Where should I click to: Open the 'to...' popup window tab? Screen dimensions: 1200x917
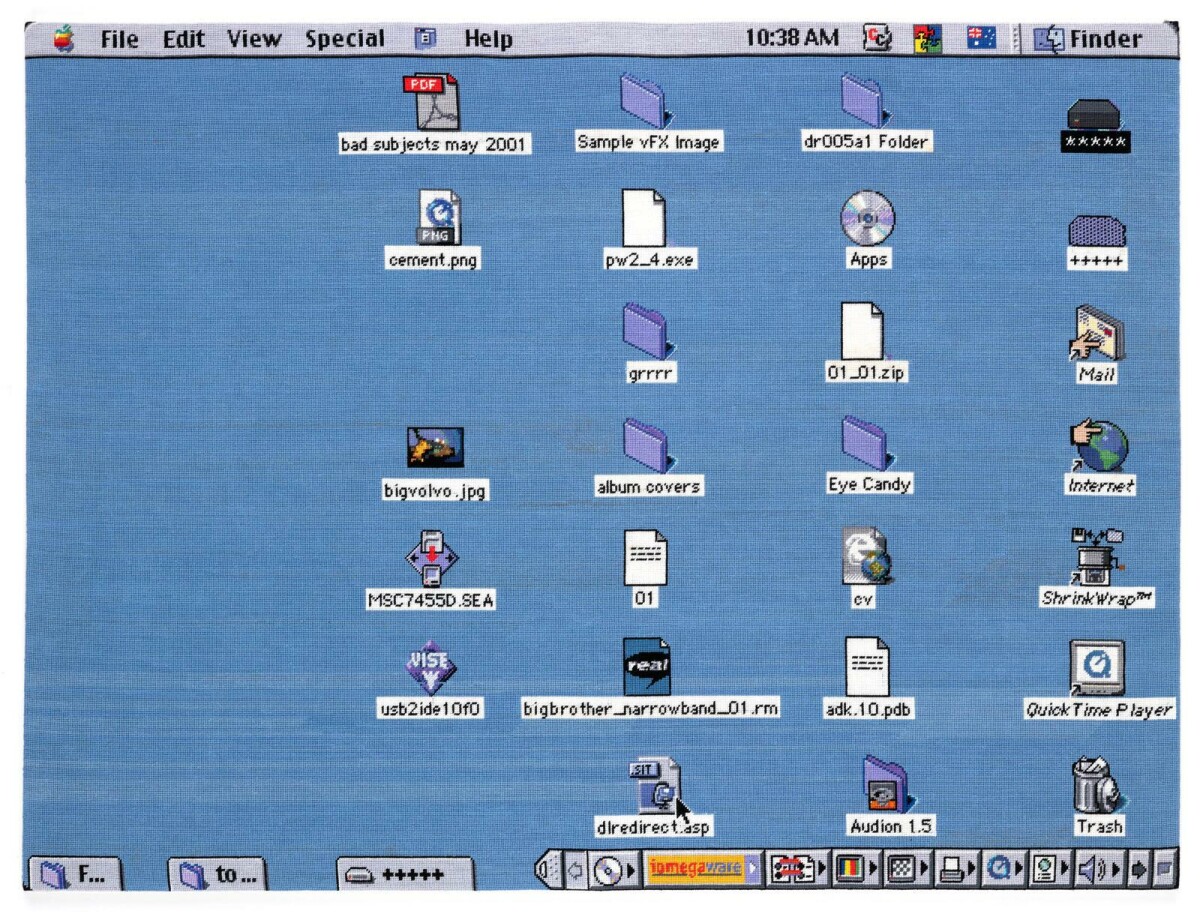point(216,875)
